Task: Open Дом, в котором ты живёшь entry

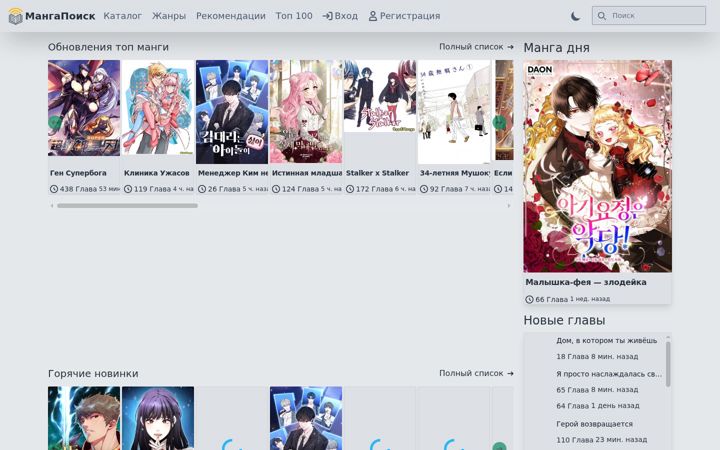Action: pos(607,341)
